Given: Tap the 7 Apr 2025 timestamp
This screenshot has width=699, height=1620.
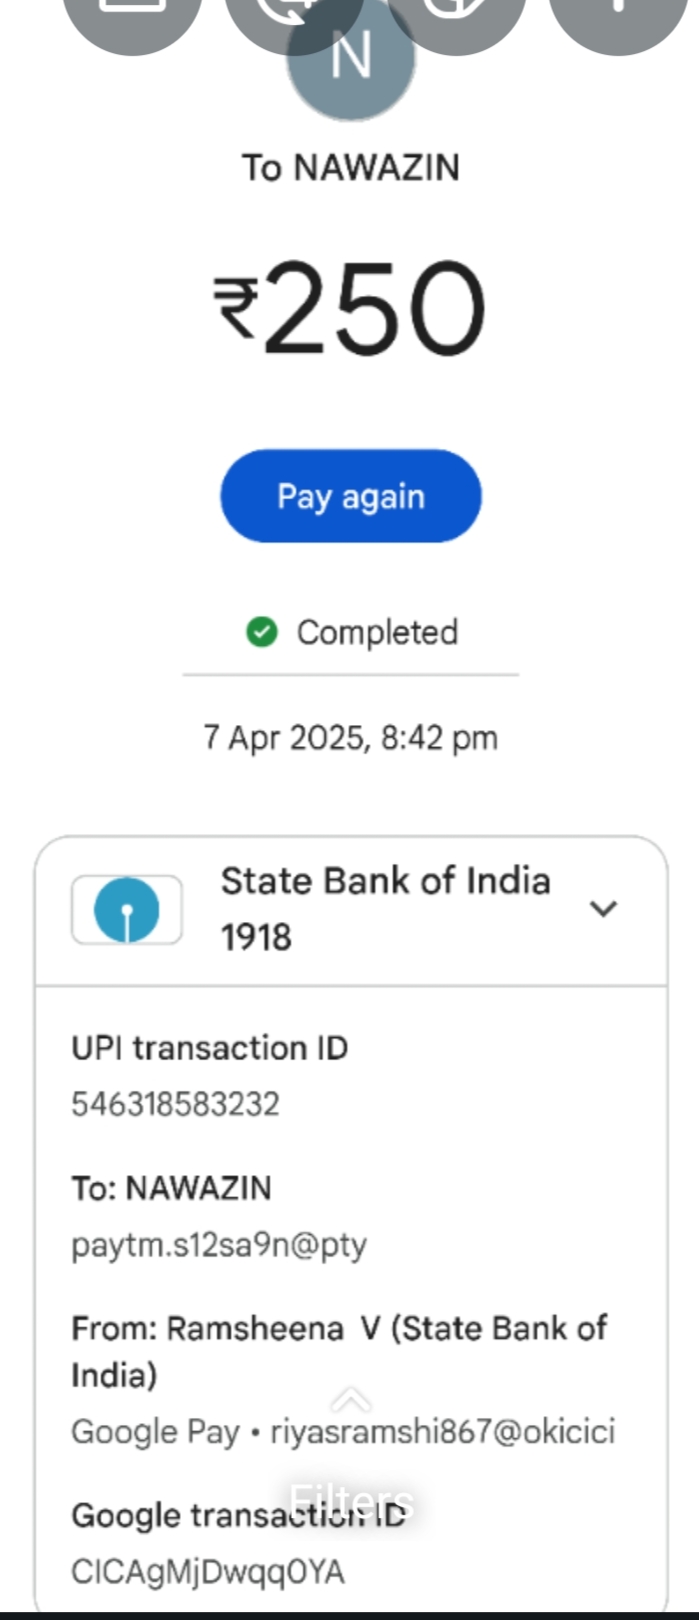Looking at the screenshot, I should [350, 738].
